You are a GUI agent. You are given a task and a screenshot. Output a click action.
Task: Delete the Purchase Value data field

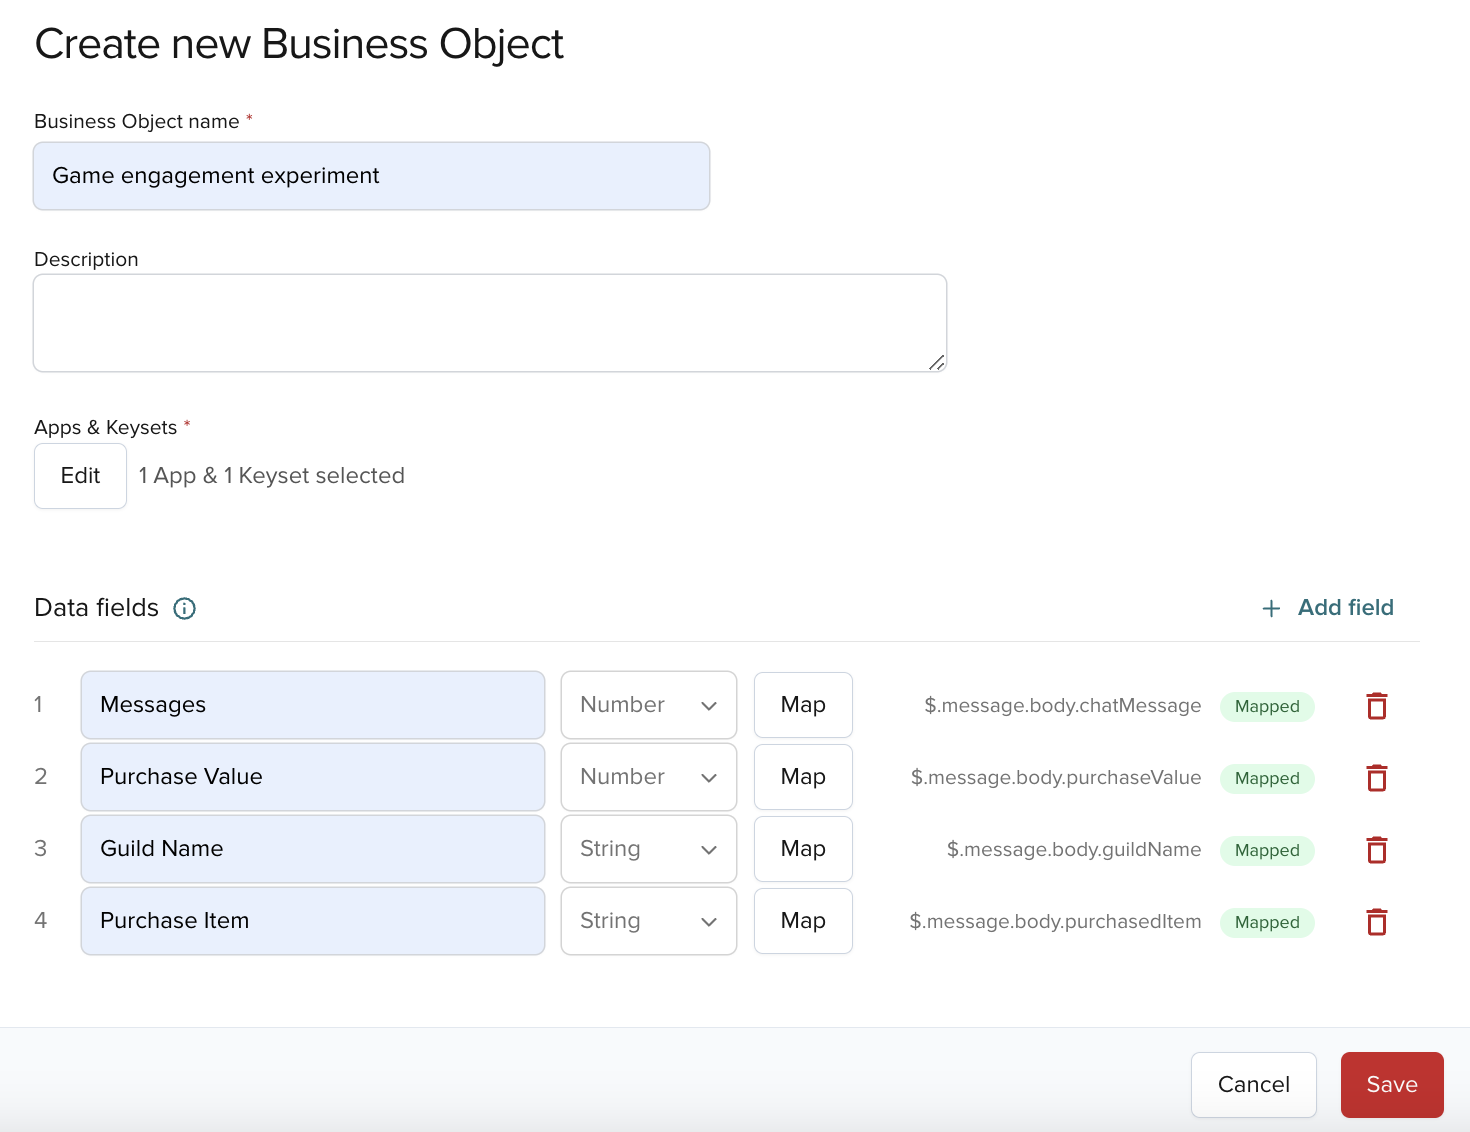click(x=1377, y=777)
